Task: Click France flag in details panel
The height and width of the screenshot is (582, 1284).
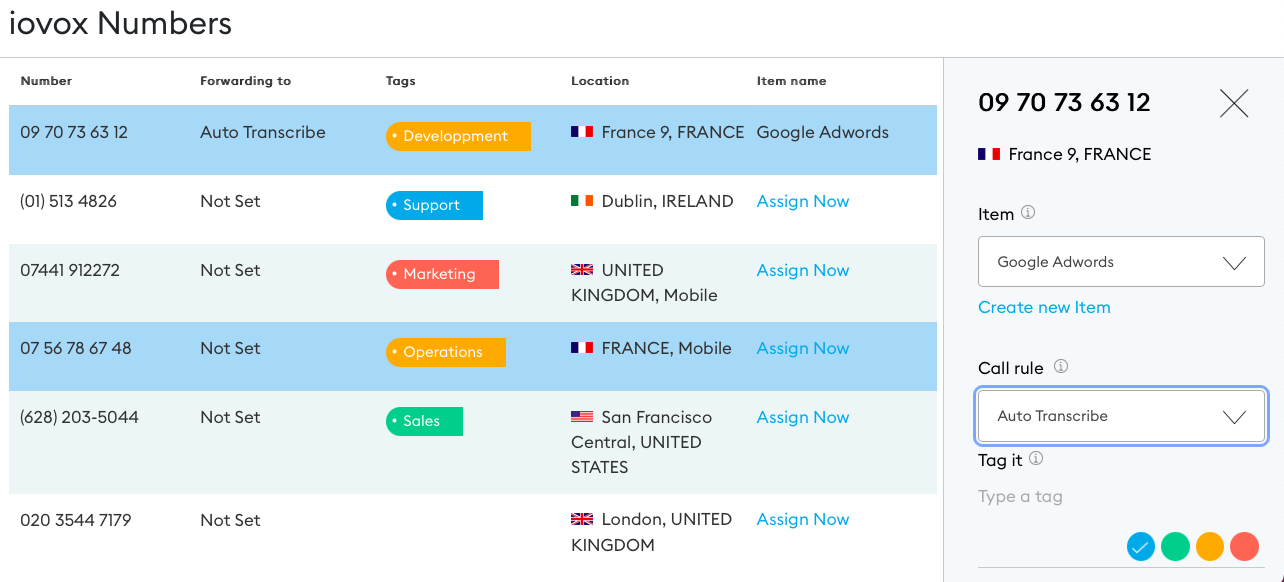Action: pos(989,154)
